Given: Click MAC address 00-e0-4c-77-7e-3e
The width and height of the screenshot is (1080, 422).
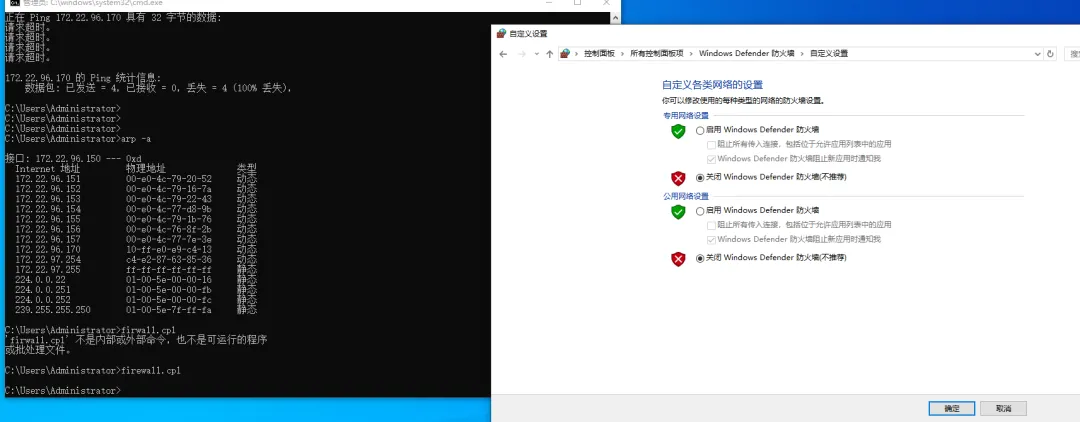Looking at the screenshot, I should click(x=169, y=239).
